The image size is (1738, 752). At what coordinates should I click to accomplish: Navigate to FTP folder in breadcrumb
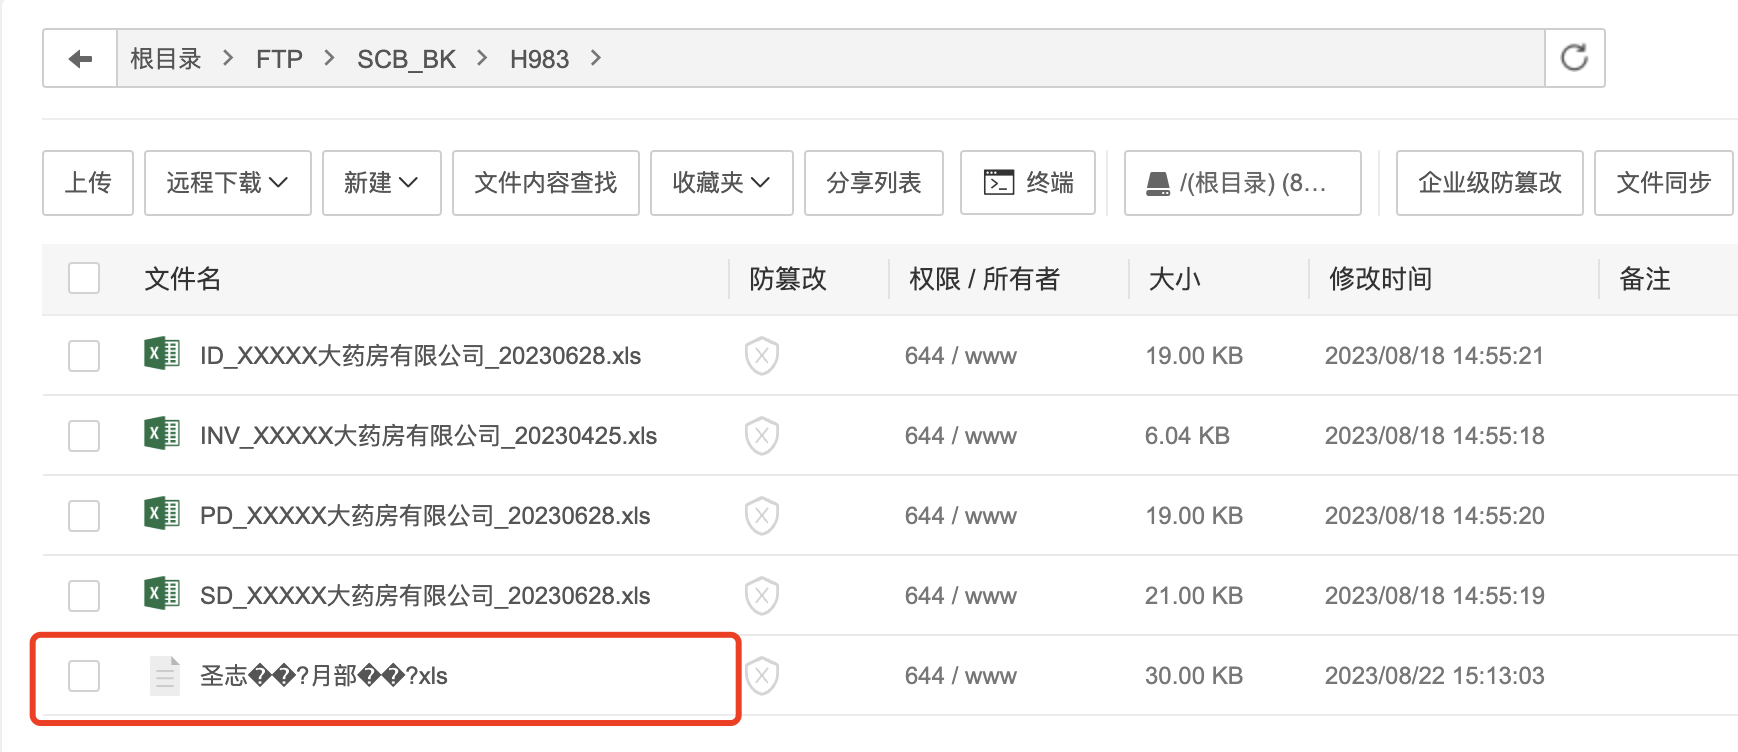click(279, 59)
